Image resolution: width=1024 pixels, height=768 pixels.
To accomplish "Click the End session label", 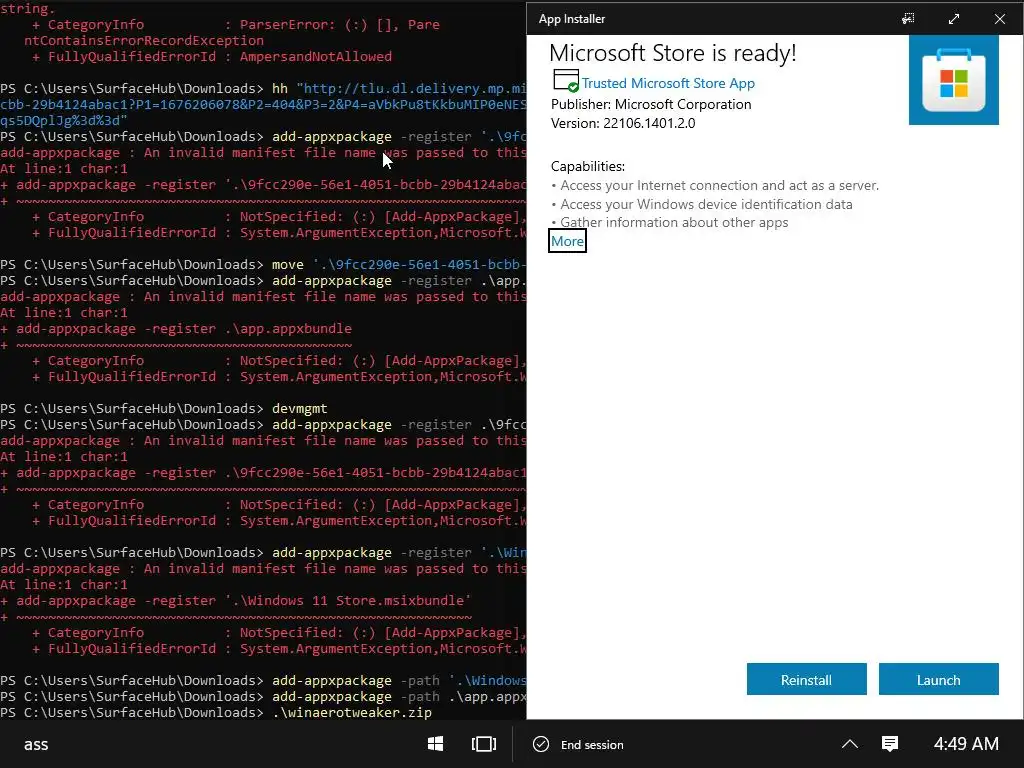I will tap(592, 744).
